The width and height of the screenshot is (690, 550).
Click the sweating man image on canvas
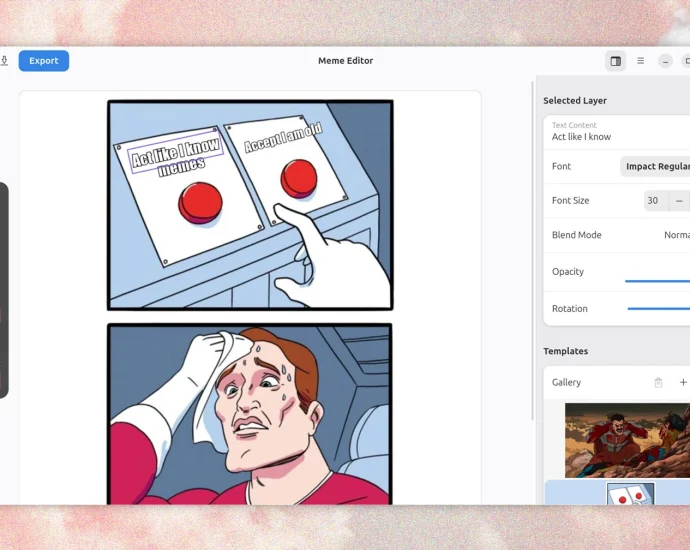(x=250, y=414)
